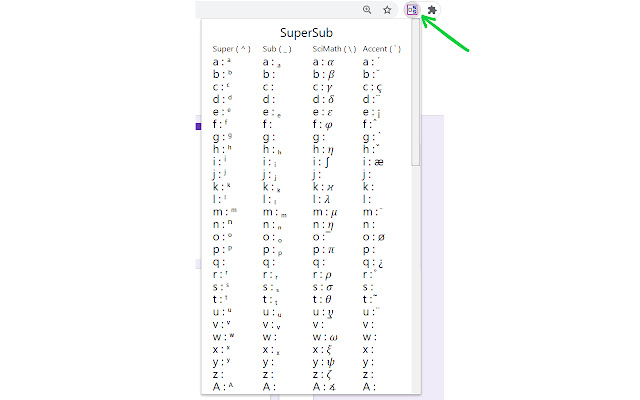The width and height of the screenshot is (640, 400).
Task: Choose the delta entry in the SciMath d row
Action: point(331,100)
